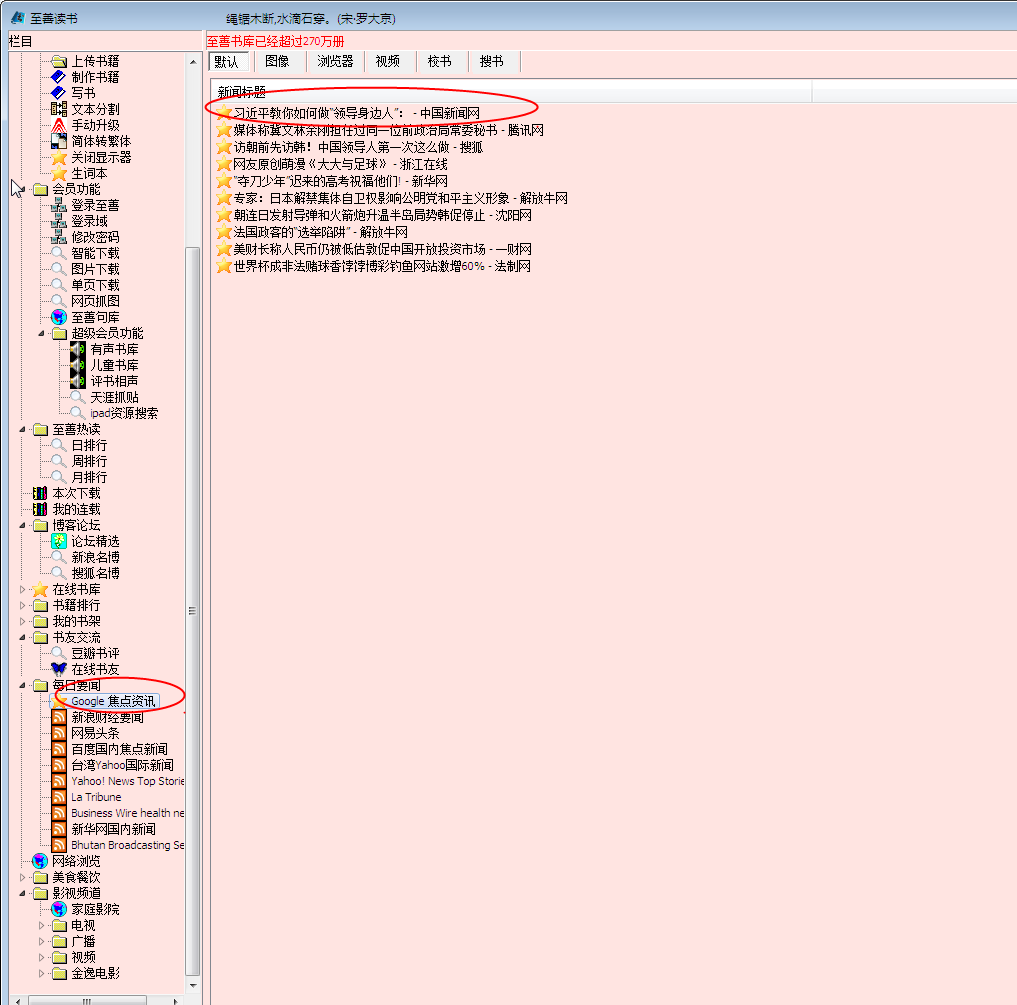Click the 本次下载 books icon
The image size is (1017, 1005).
coord(40,494)
